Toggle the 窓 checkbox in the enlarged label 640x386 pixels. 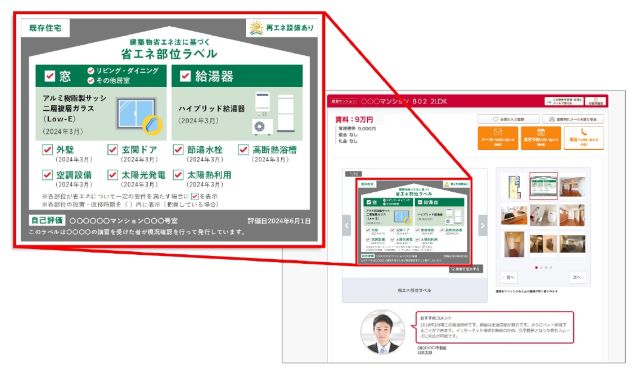[x=50, y=76]
